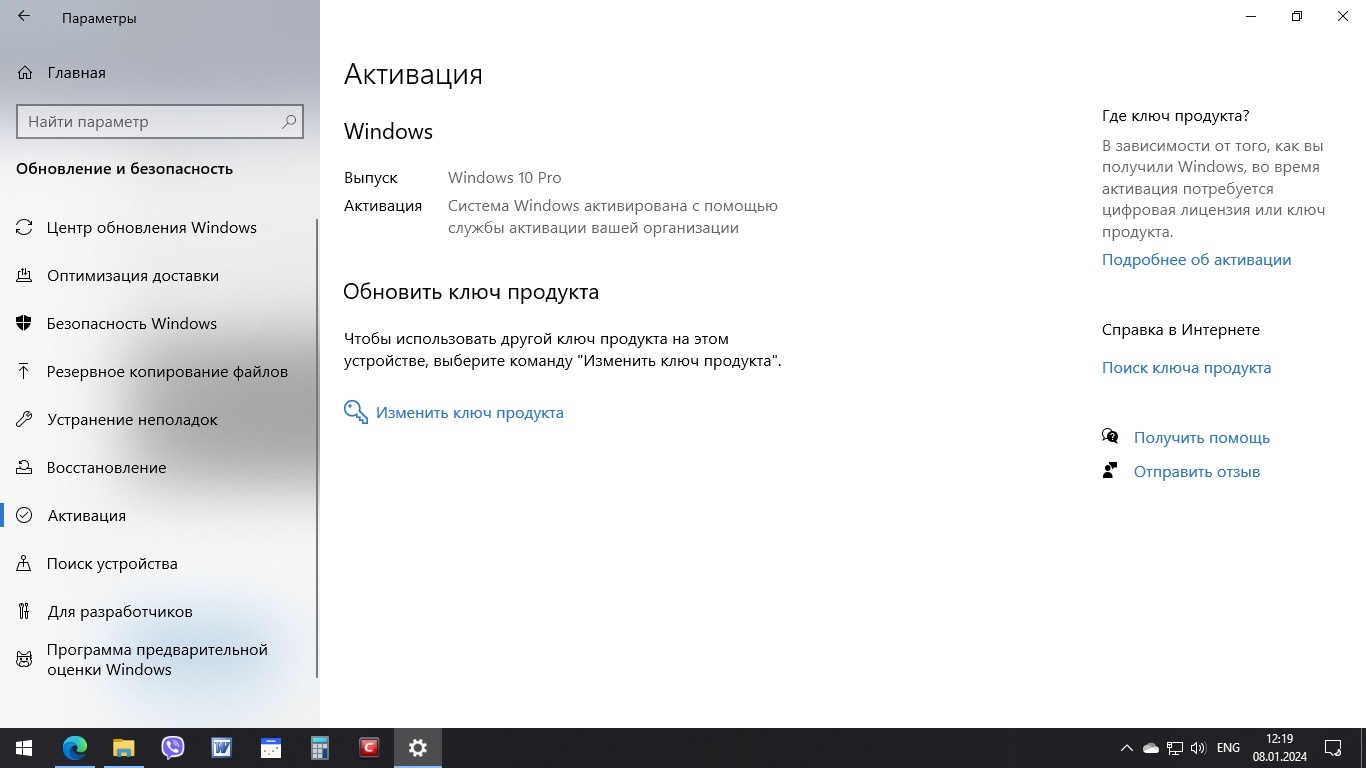Click the volume speaker tray icon
Viewport: 1366px width, 768px height.
(1198, 748)
